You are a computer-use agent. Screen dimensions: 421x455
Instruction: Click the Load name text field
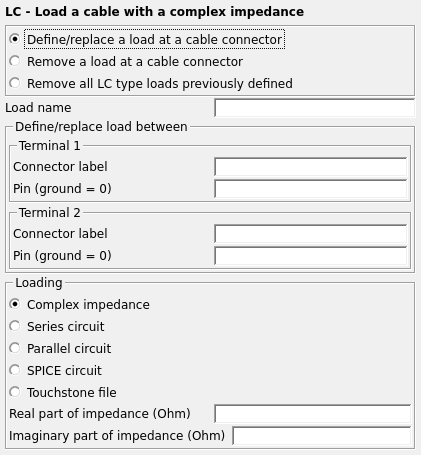point(314,108)
